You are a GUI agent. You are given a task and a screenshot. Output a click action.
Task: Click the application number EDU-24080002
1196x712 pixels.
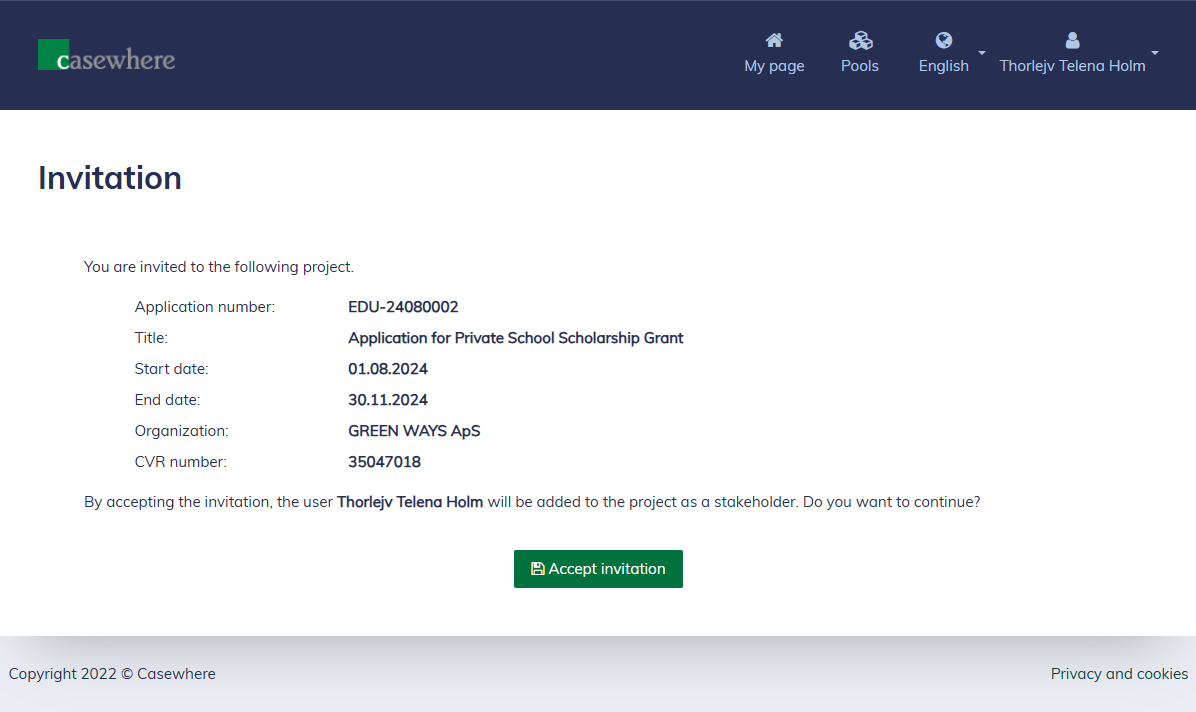[403, 307]
